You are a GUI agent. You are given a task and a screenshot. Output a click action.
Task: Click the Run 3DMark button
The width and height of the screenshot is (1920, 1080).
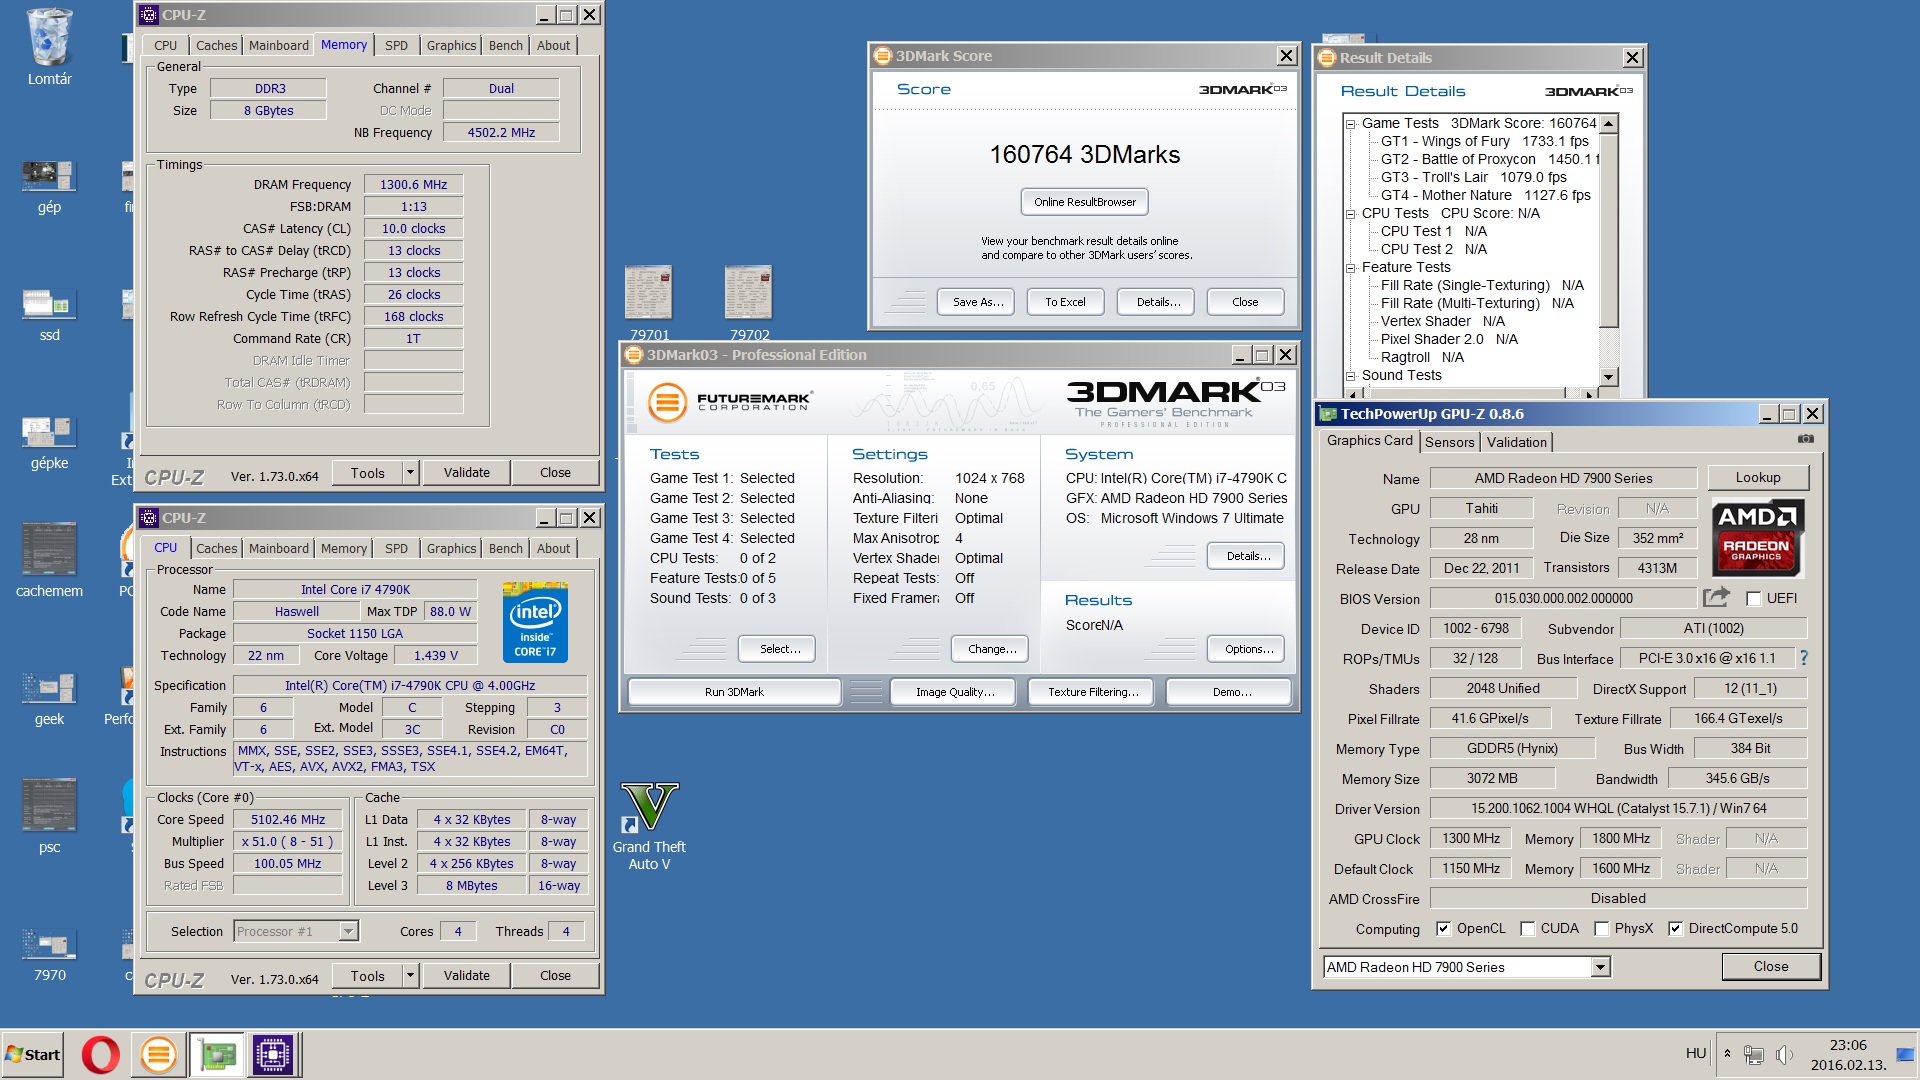tap(734, 692)
